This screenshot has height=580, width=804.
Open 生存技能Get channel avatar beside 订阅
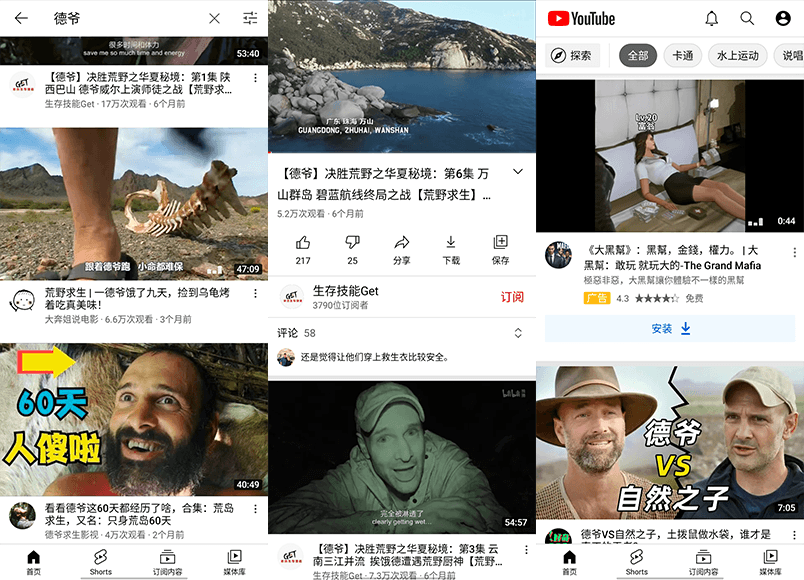pos(292,297)
